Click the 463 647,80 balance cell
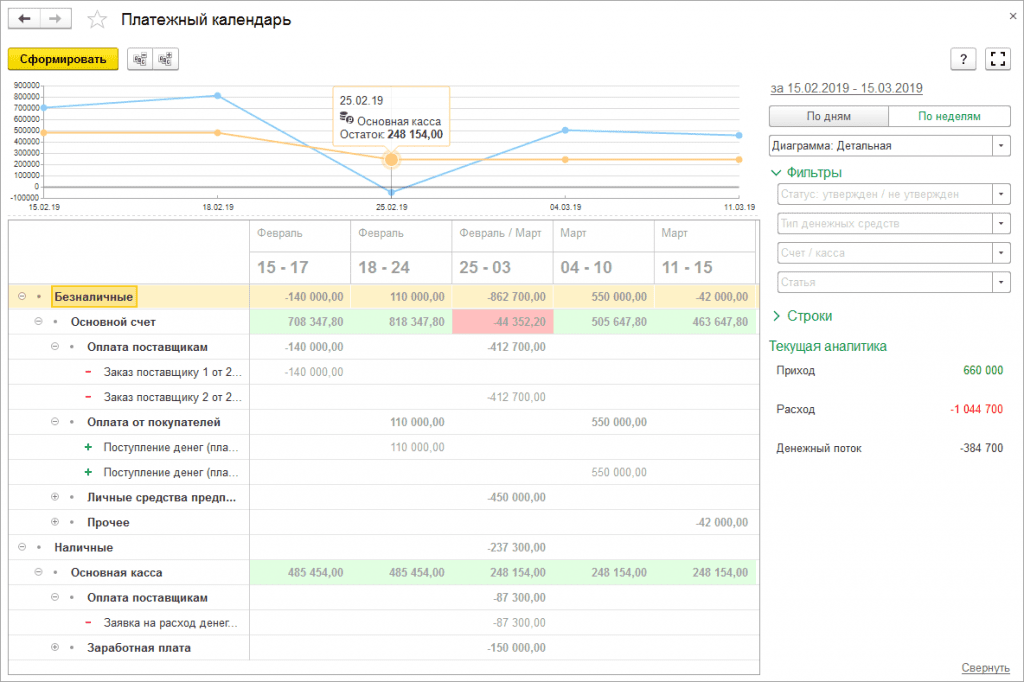This screenshot has height=682, width=1024. click(705, 321)
